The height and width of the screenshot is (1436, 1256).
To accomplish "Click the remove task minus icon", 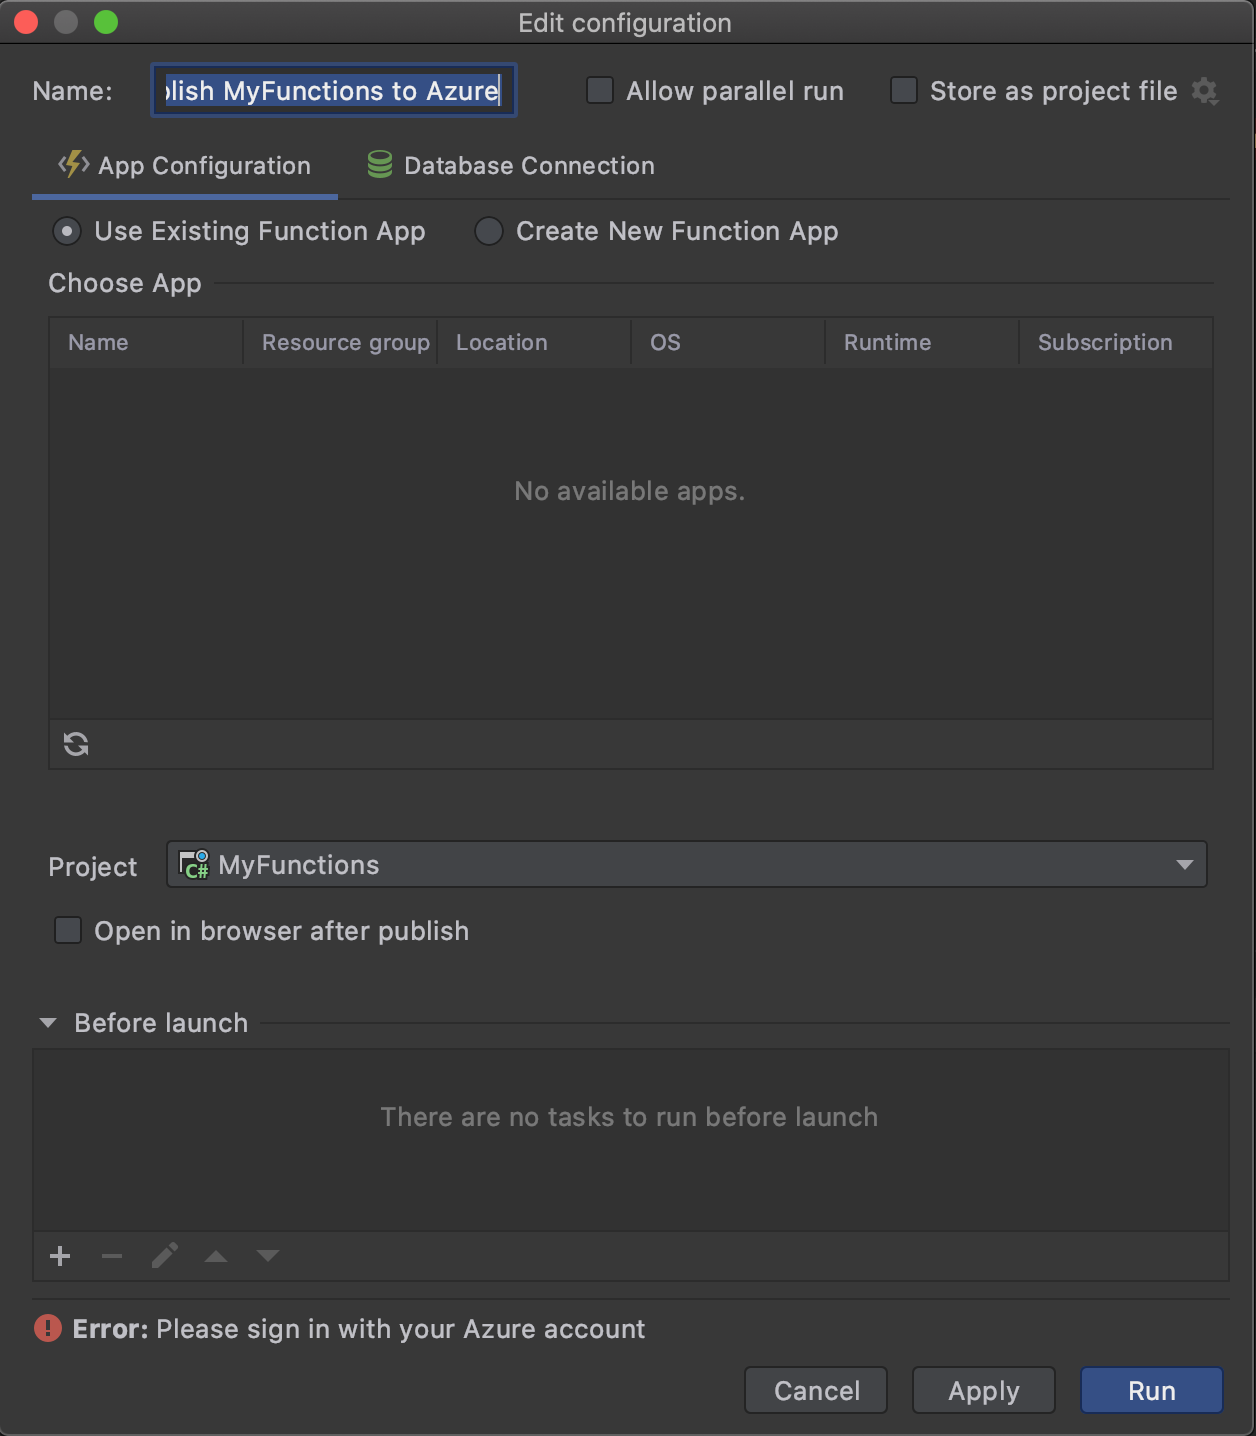I will (x=112, y=1256).
